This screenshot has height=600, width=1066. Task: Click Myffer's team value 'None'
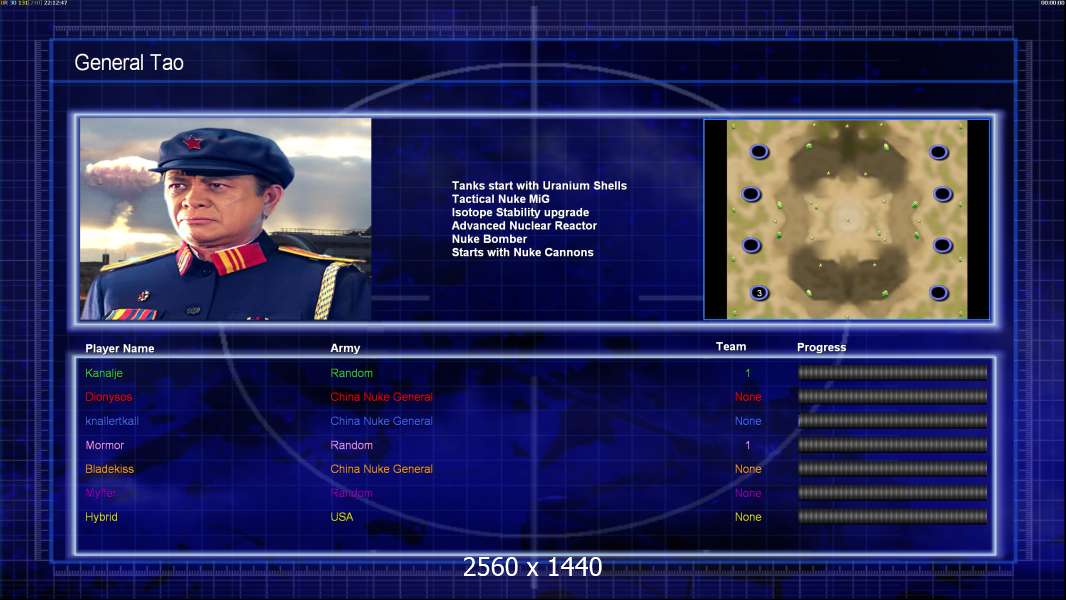(x=748, y=493)
